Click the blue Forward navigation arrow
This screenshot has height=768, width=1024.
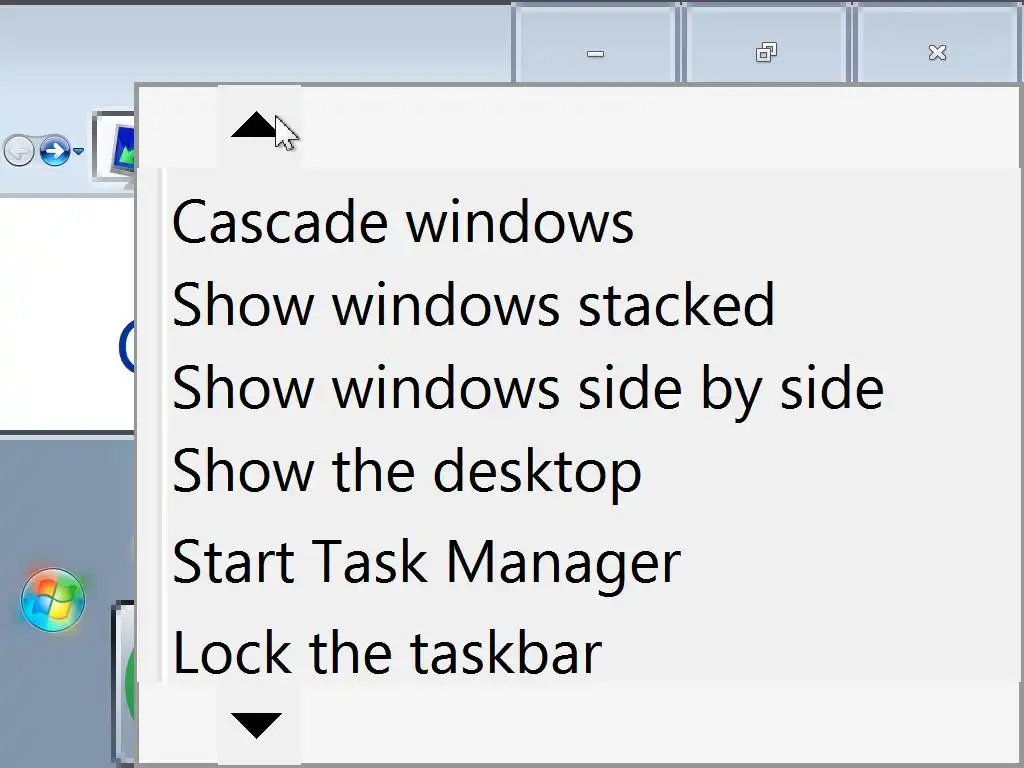click(54, 152)
